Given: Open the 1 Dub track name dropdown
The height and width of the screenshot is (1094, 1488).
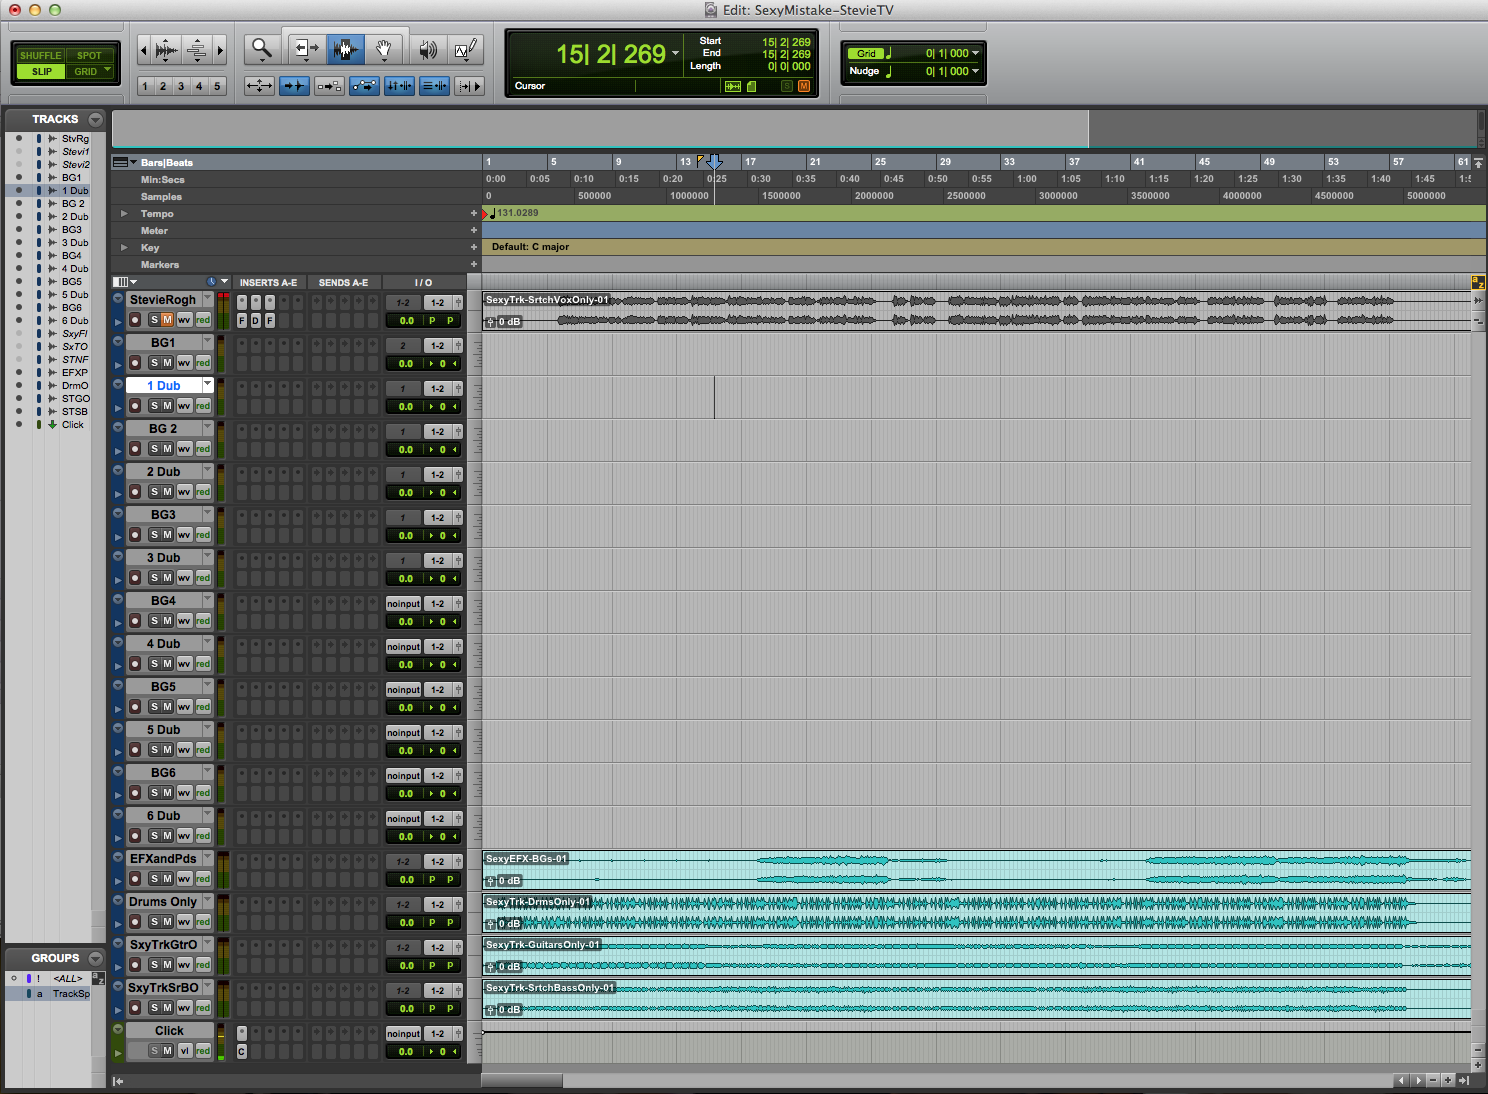Looking at the screenshot, I should tap(208, 385).
